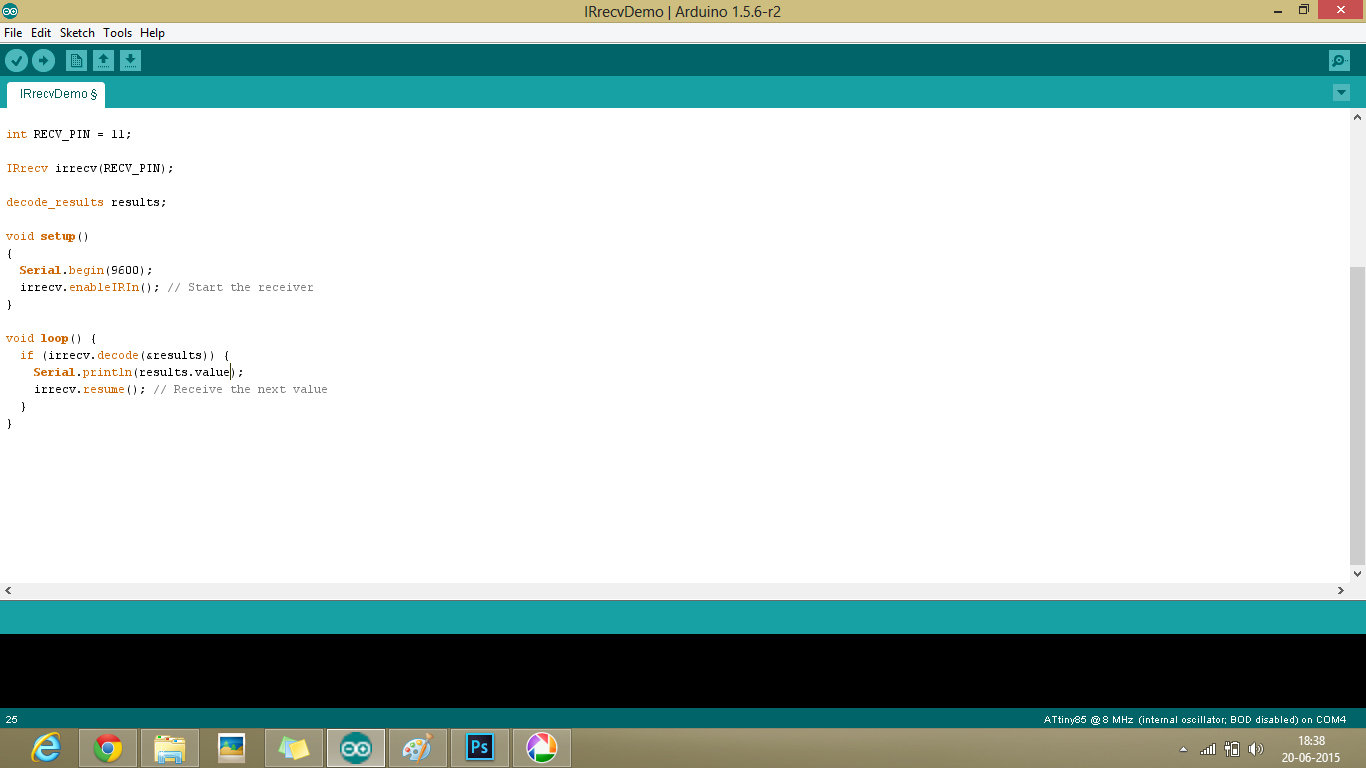Open the tab options dropdown arrow
The image size is (1366, 768).
(1341, 93)
